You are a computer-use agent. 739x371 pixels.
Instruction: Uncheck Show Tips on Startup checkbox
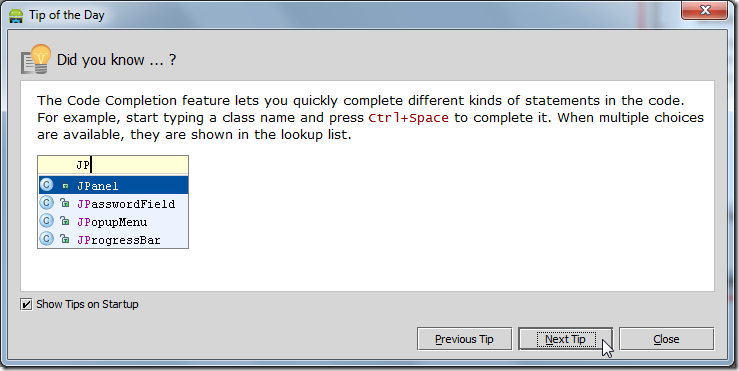coord(26,305)
